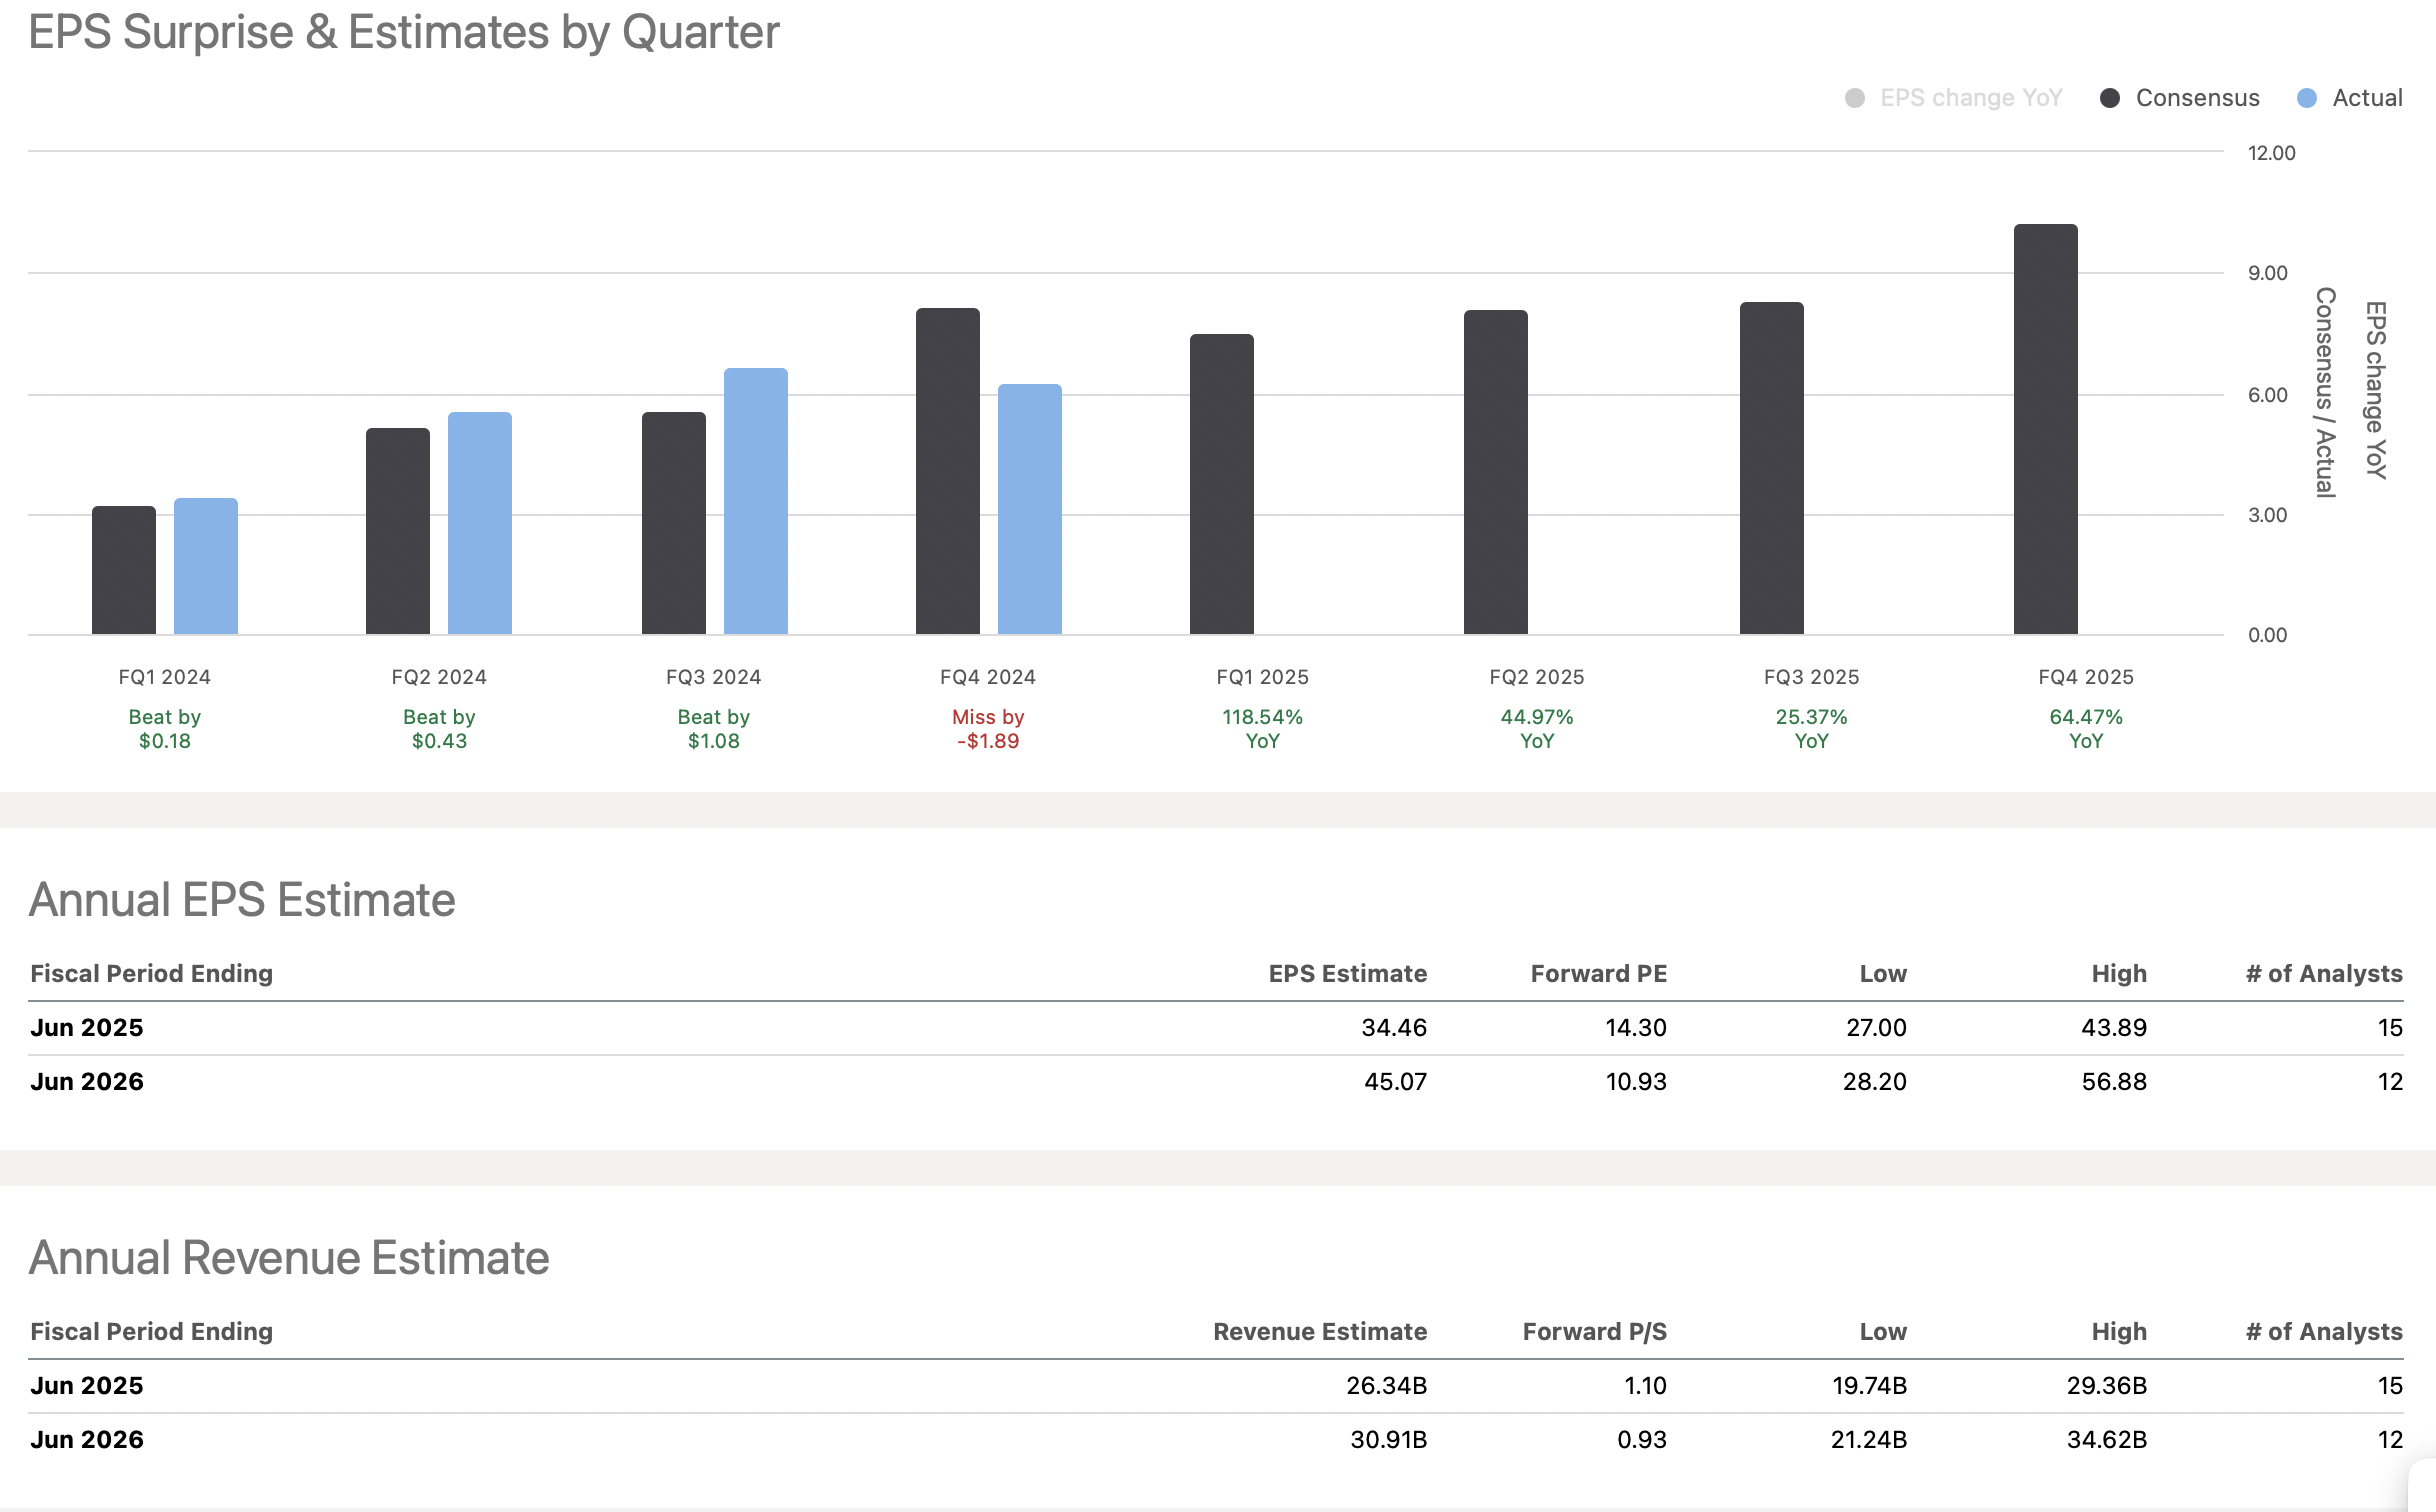Select the FQ4 2024 quarter label

tap(988, 677)
